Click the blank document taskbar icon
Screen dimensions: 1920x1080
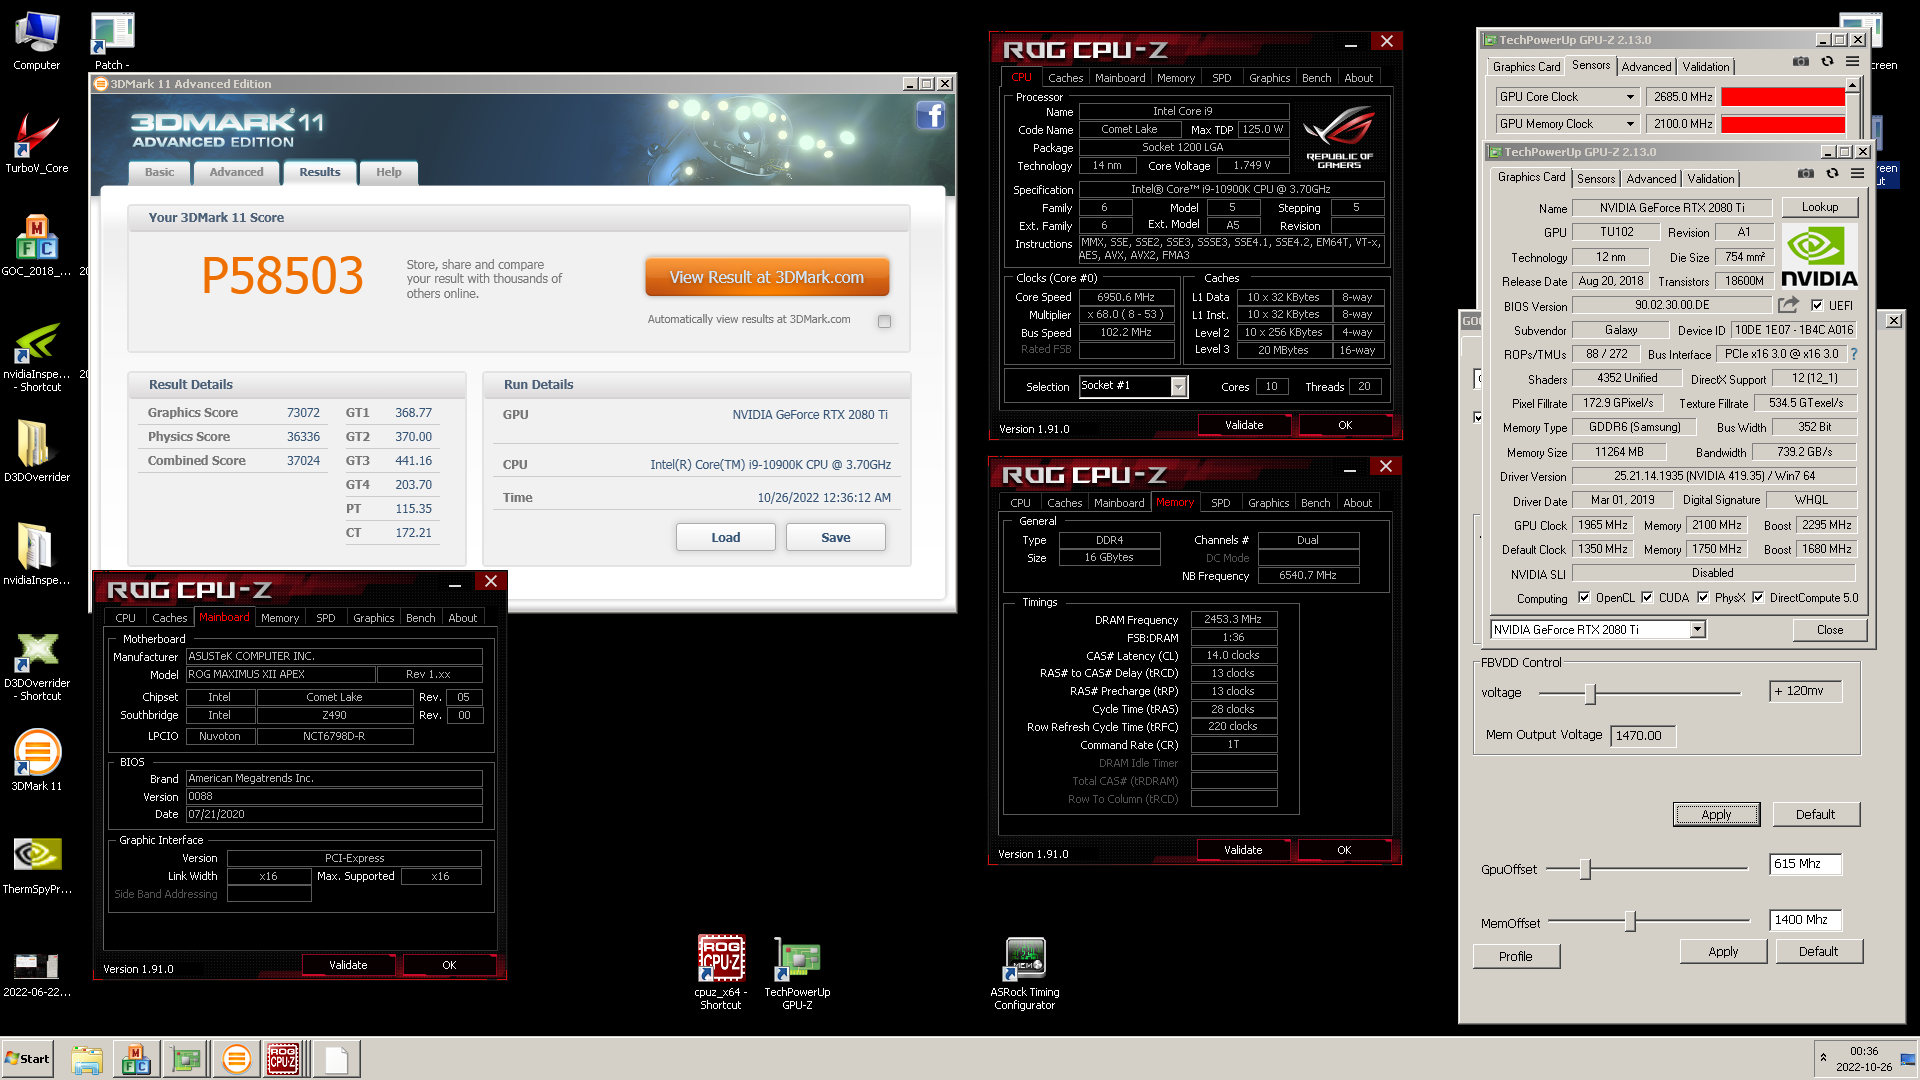pyautogui.click(x=336, y=1059)
